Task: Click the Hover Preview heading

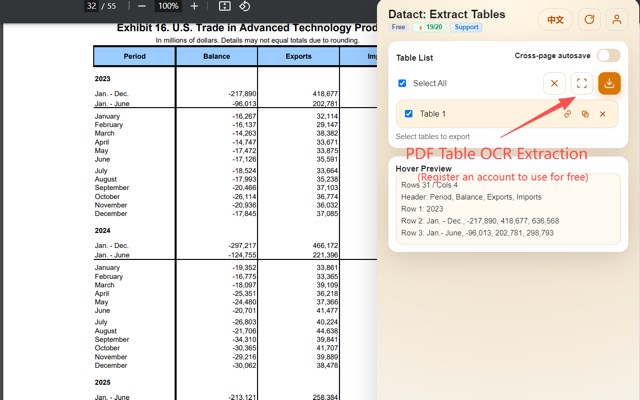Action: click(423, 169)
